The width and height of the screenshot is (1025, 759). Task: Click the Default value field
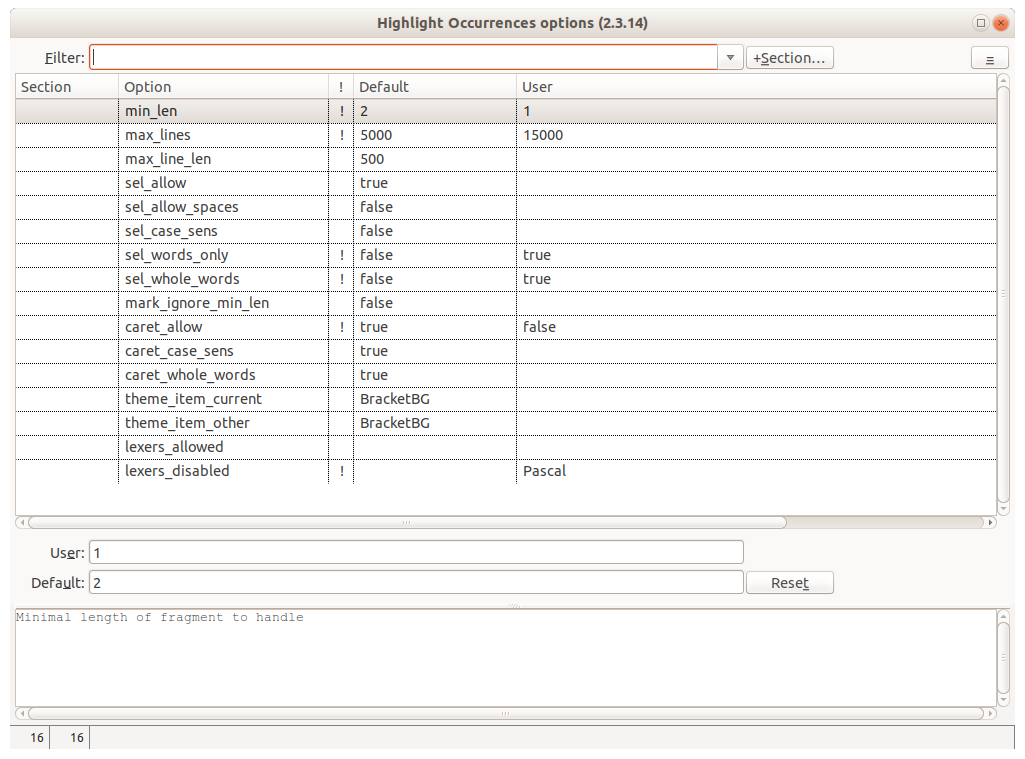point(416,582)
